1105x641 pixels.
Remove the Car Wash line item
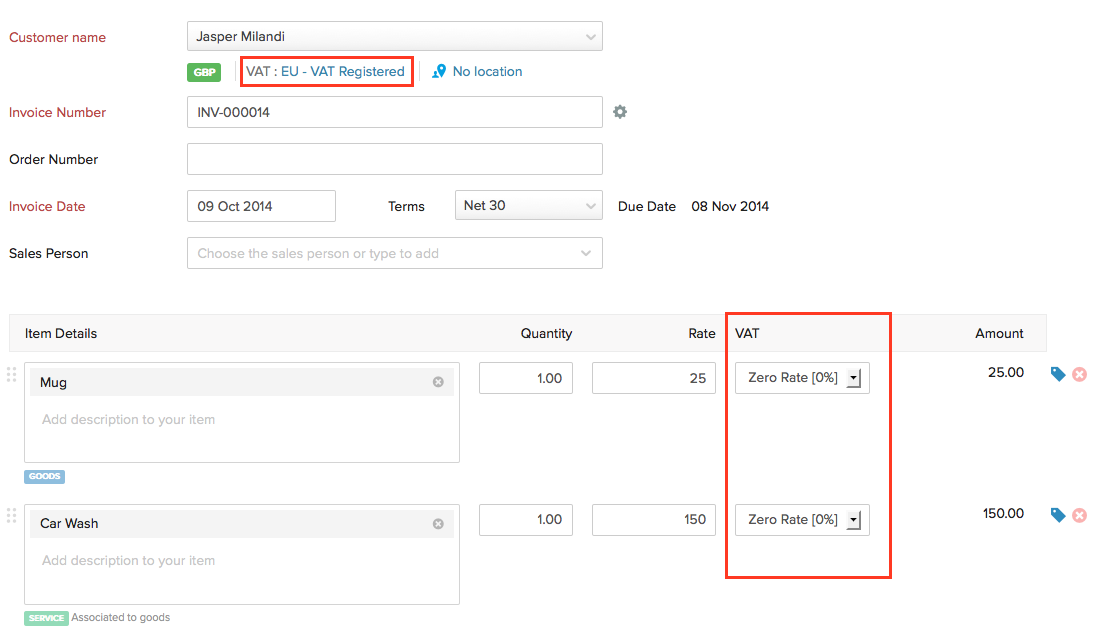click(x=1079, y=514)
